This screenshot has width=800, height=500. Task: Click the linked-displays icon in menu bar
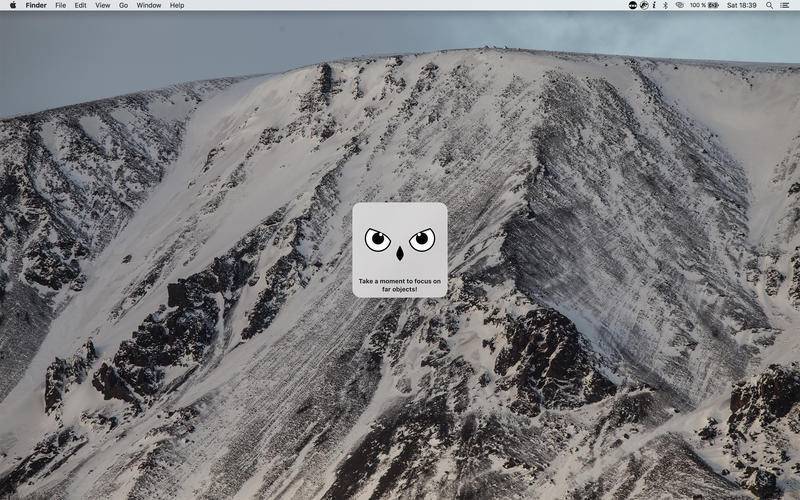pos(679,5)
